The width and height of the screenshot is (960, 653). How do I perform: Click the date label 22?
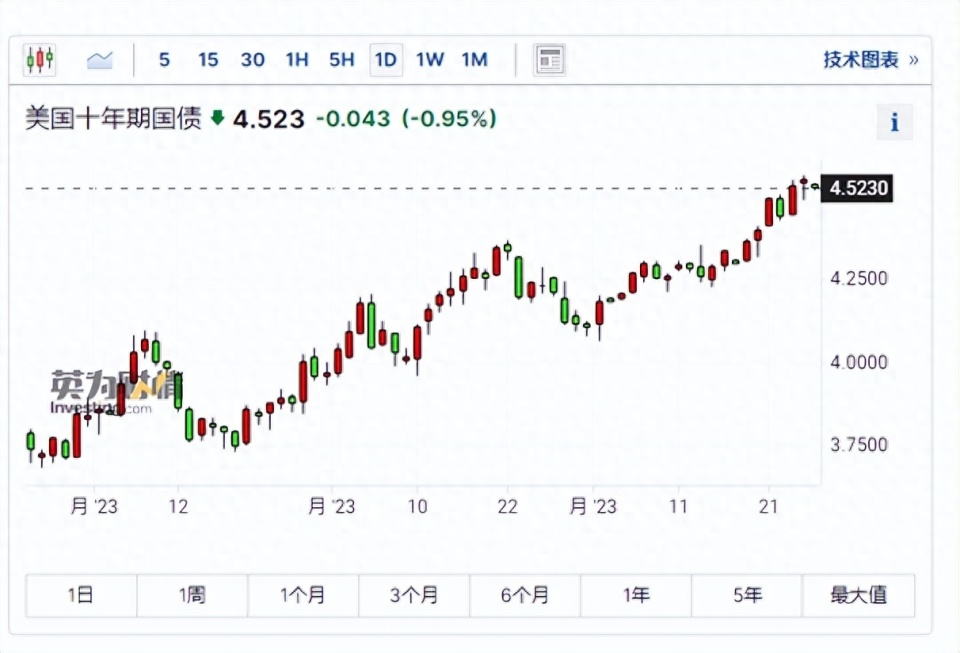(508, 507)
